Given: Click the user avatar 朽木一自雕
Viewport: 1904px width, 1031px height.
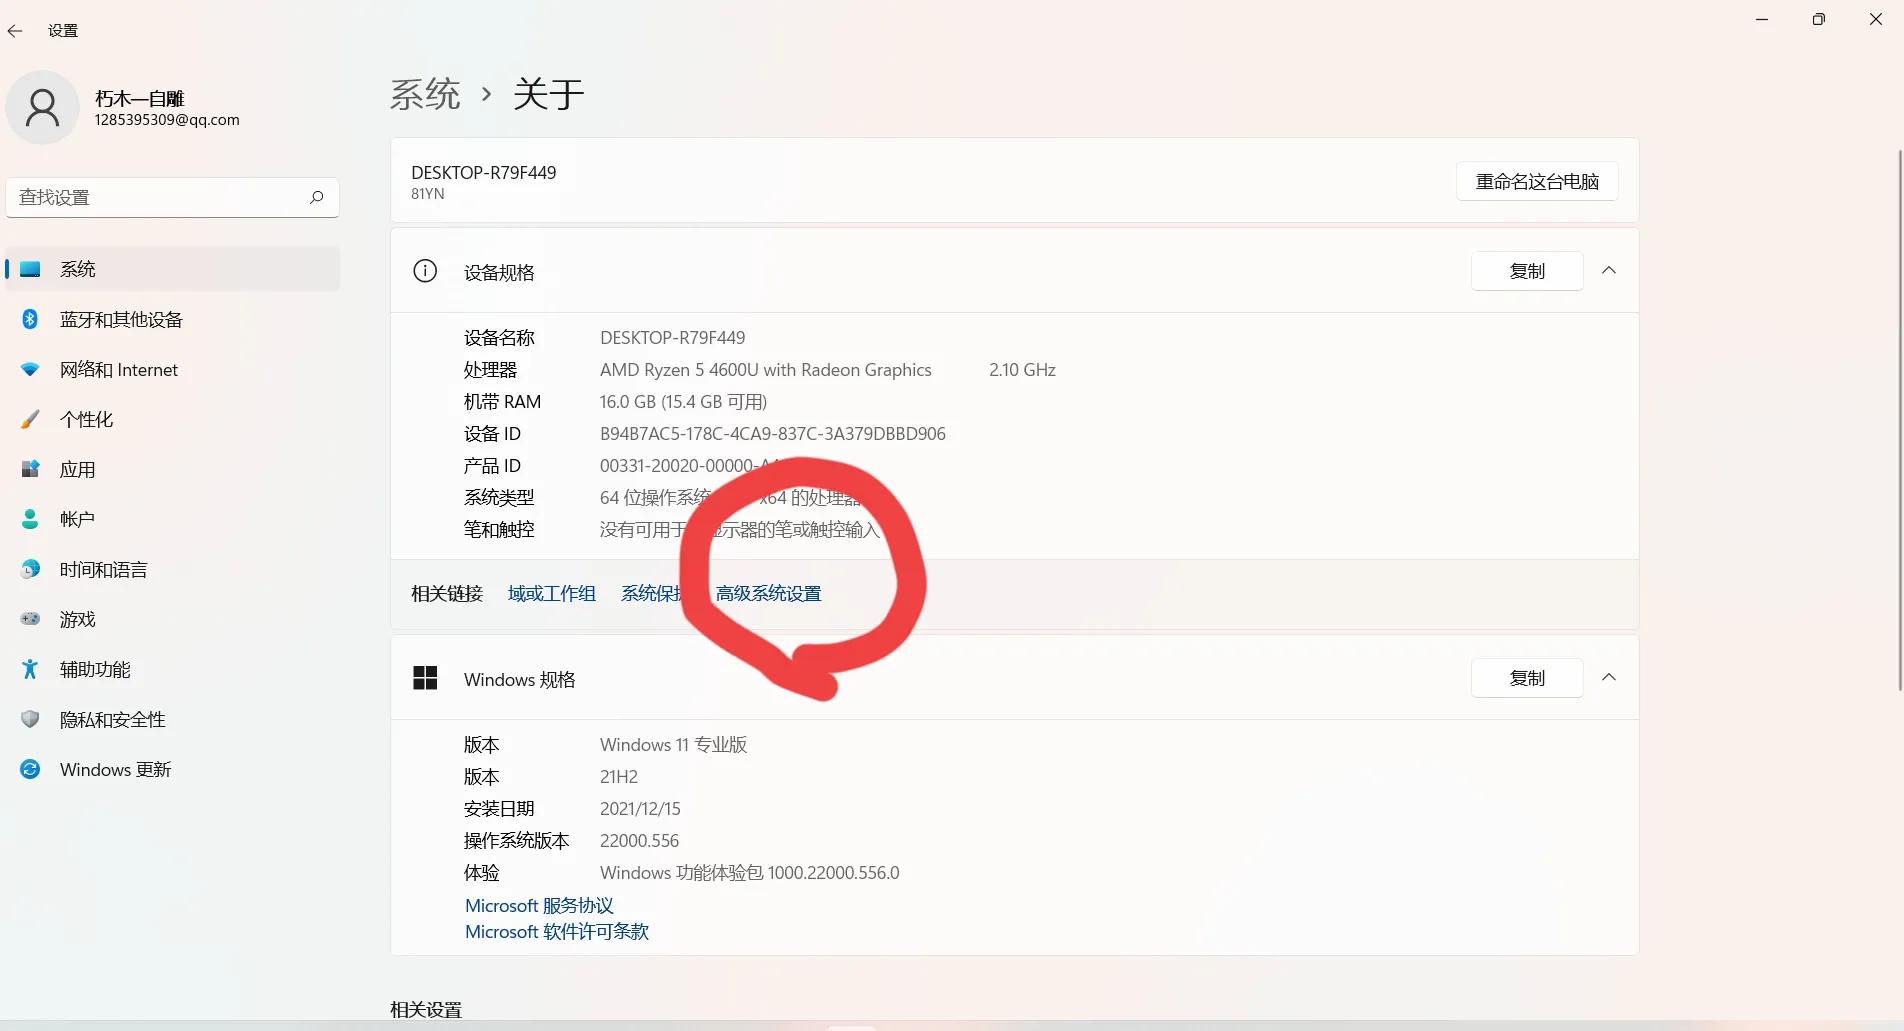Looking at the screenshot, I should (42, 107).
